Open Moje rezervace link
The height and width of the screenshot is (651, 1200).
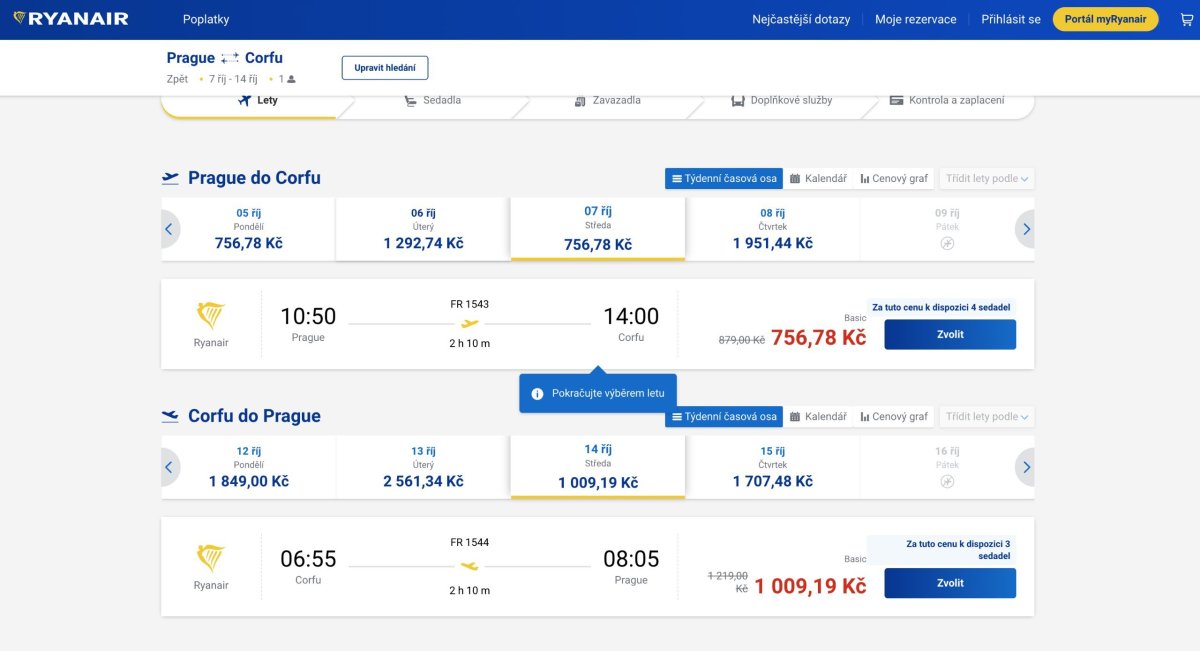tap(916, 19)
